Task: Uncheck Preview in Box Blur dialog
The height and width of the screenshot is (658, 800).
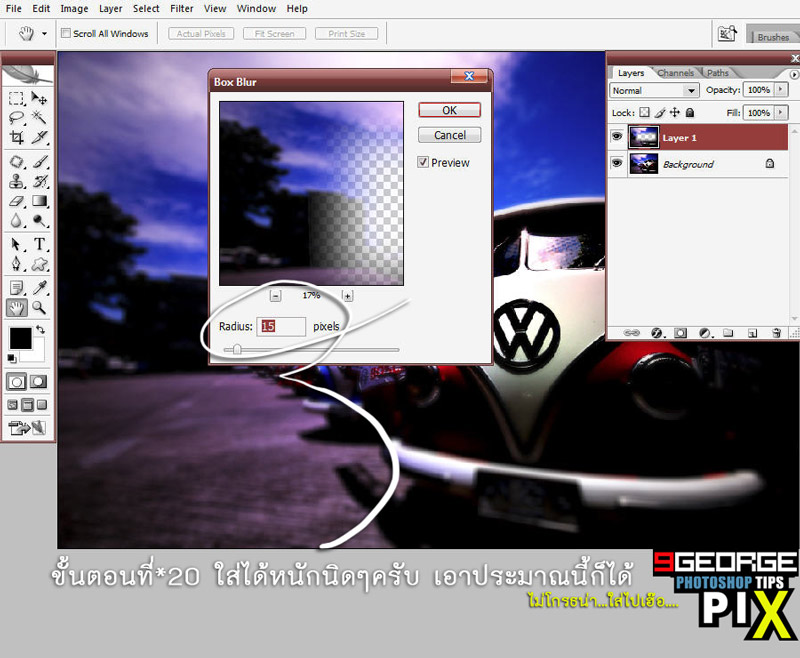Action: (423, 162)
